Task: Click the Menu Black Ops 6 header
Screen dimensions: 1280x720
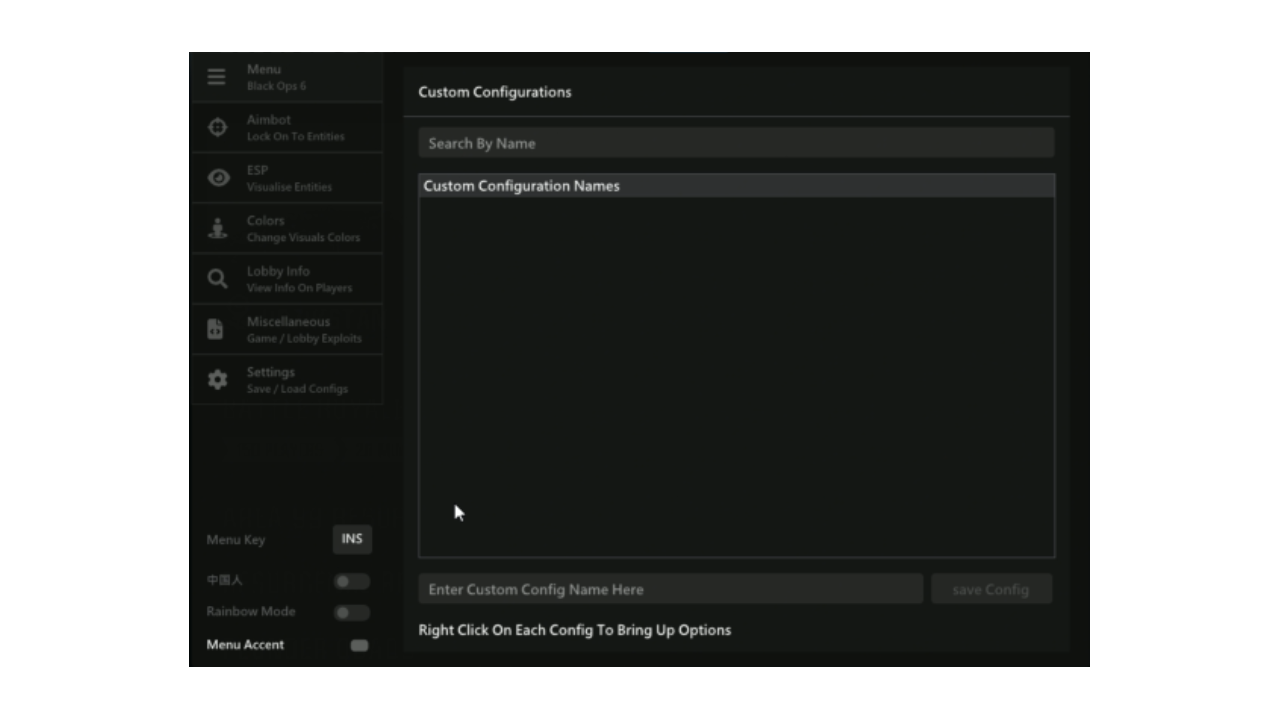Action: click(287, 77)
